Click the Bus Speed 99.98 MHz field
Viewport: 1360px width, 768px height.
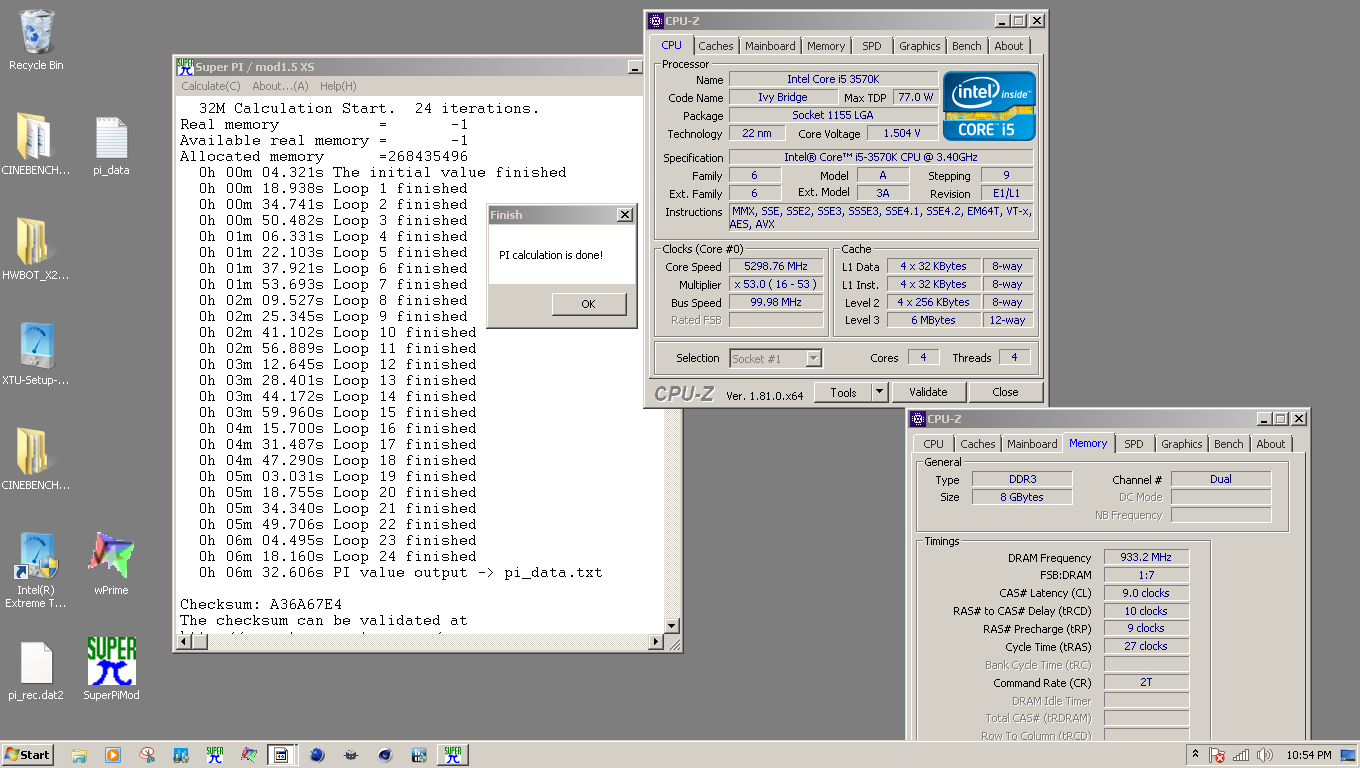point(776,302)
